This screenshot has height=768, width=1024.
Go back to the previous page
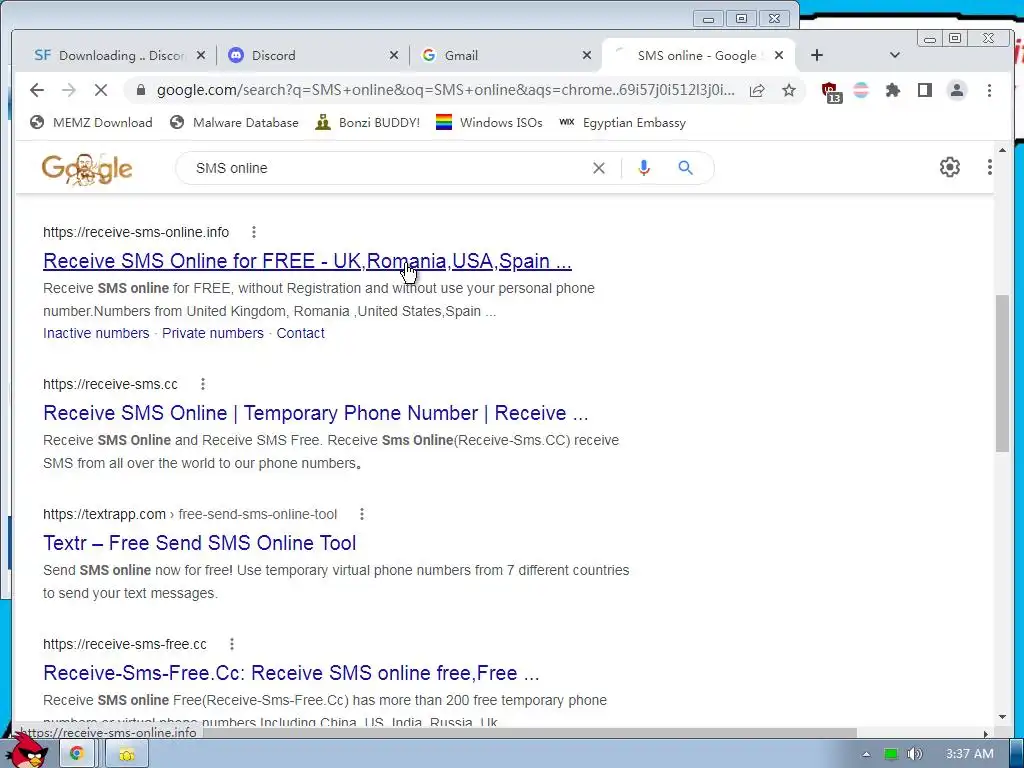click(x=37, y=90)
